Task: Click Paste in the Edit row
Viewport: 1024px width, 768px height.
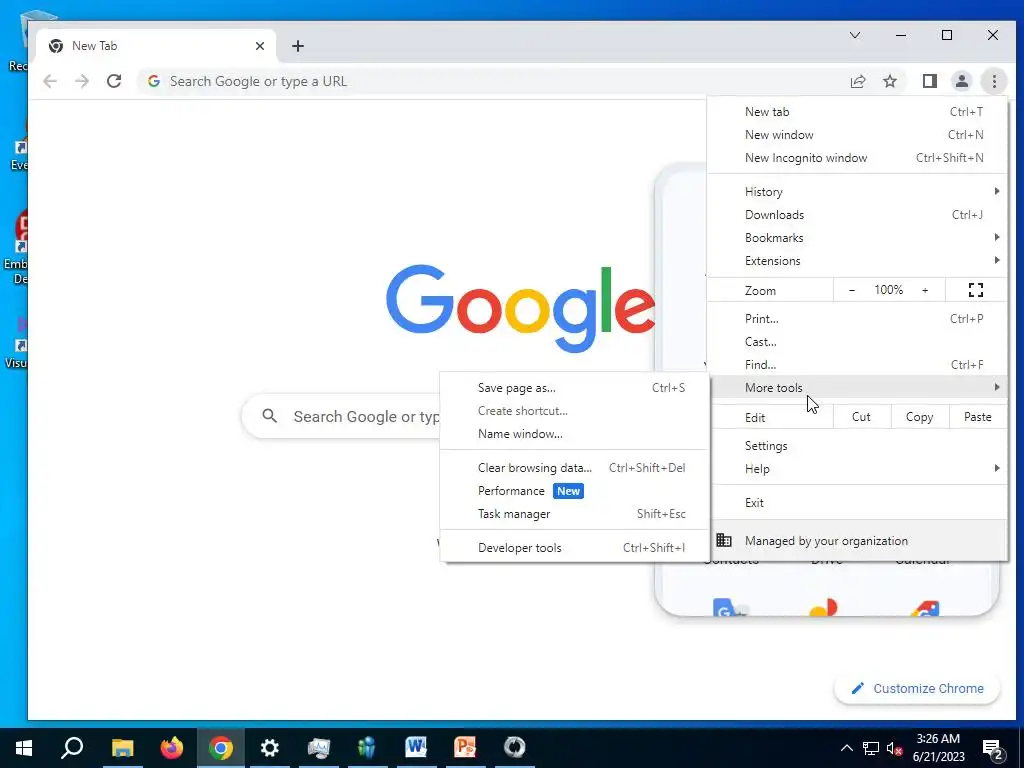Action: [x=978, y=417]
